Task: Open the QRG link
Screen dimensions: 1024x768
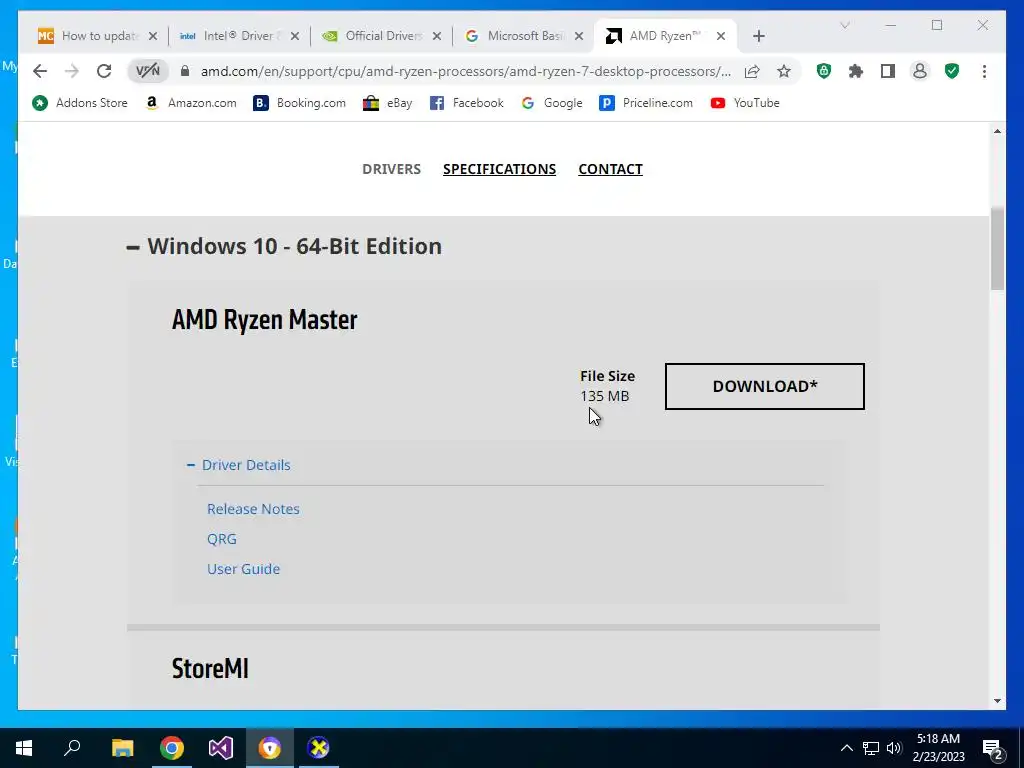Action: pos(222,539)
